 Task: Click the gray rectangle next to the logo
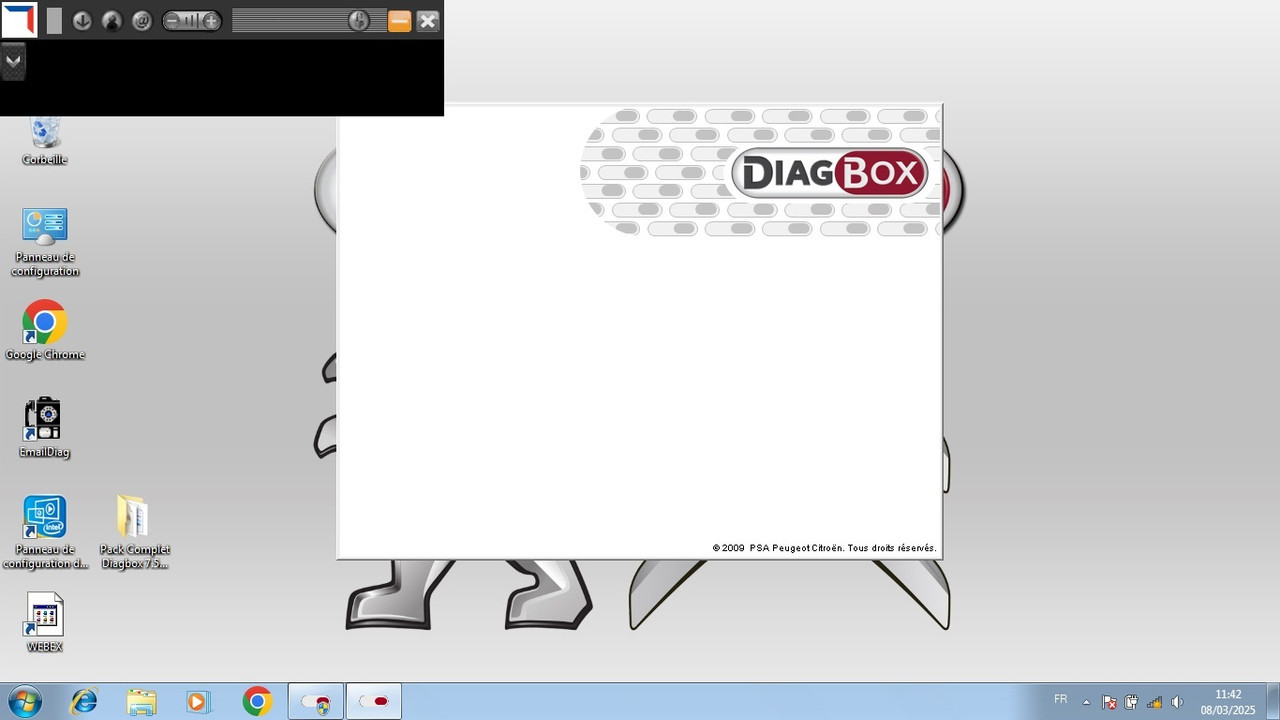[x=54, y=21]
